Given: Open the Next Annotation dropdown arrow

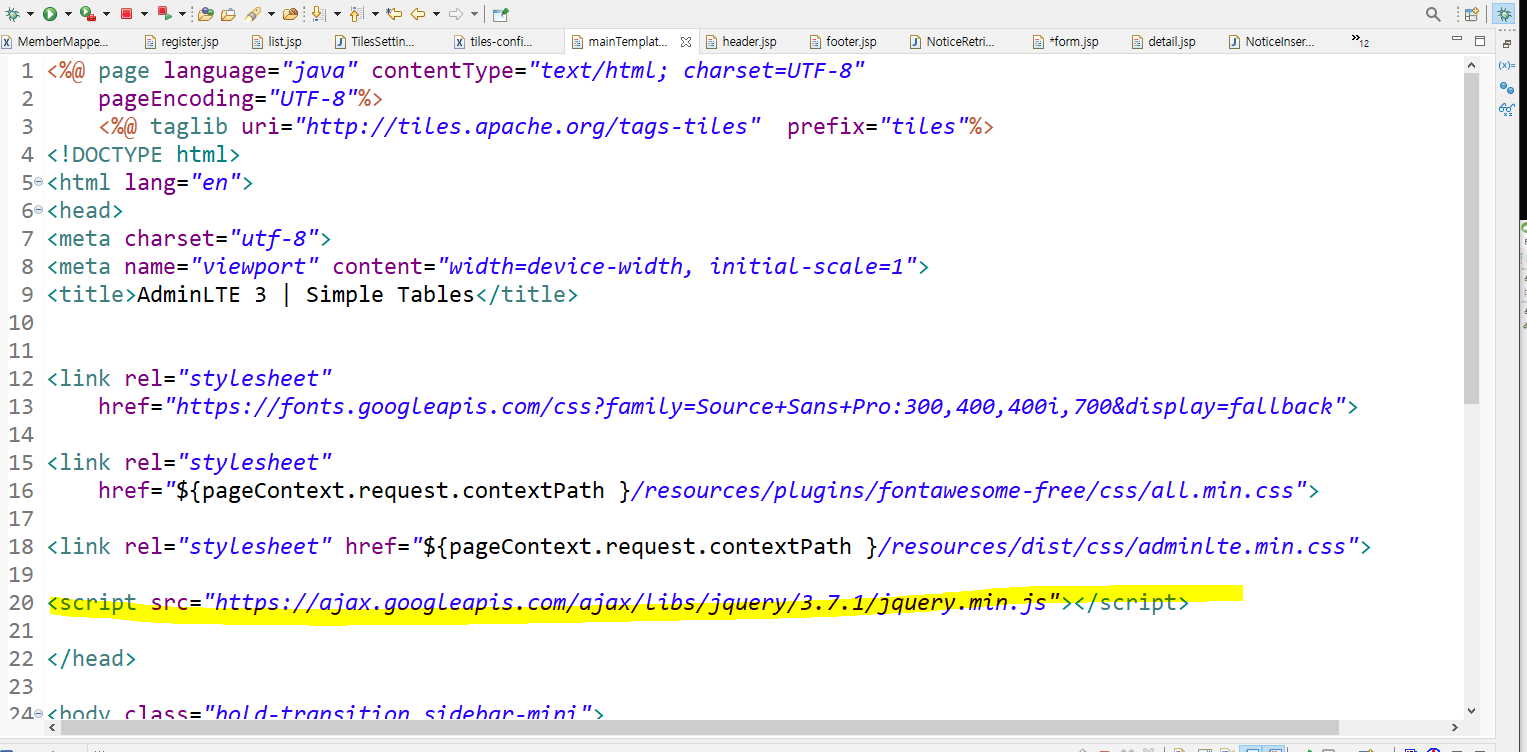Looking at the screenshot, I should click(337, 14).
